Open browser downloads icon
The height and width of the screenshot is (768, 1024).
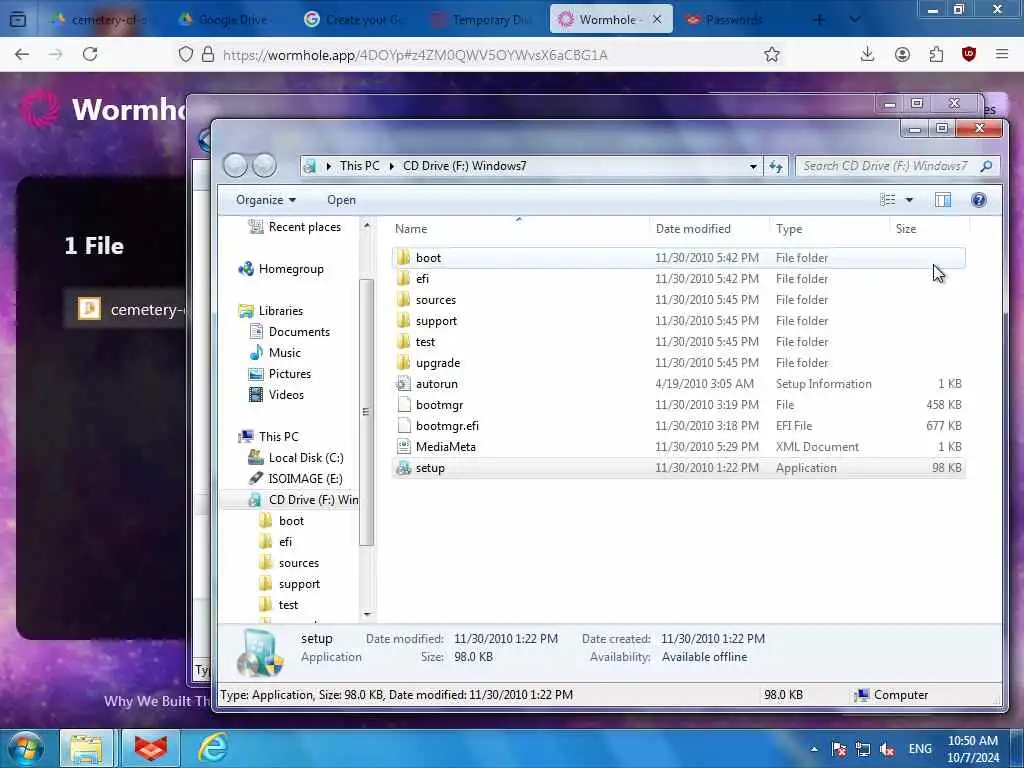[x=867, y=54]
